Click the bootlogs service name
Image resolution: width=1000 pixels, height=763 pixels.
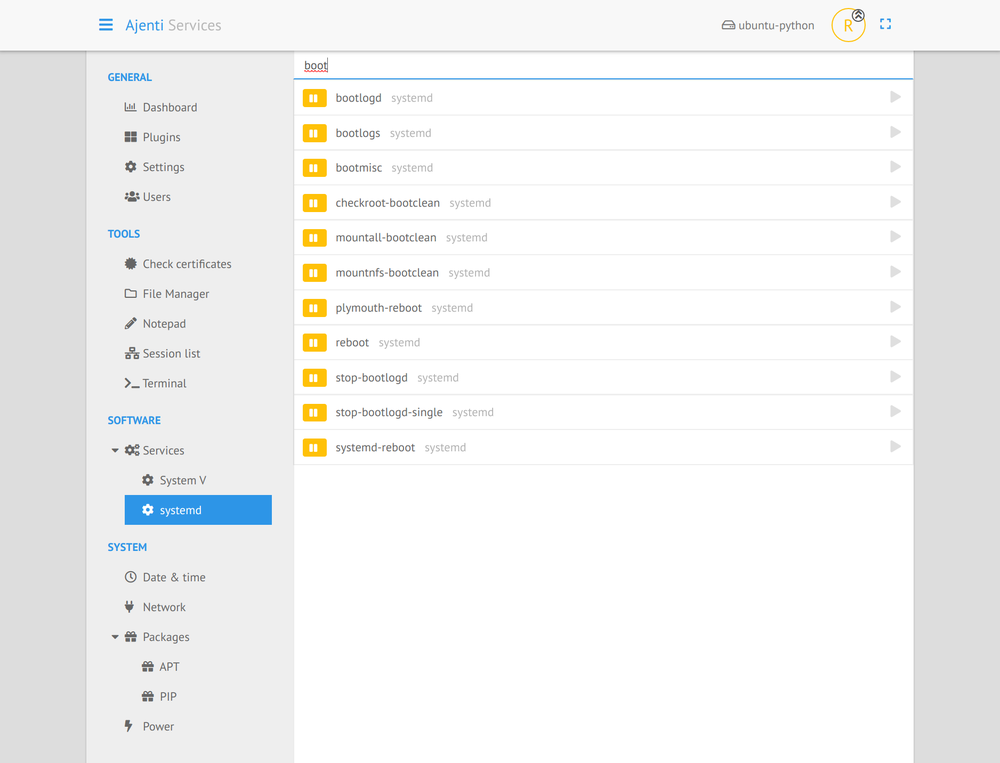(358, 133)
